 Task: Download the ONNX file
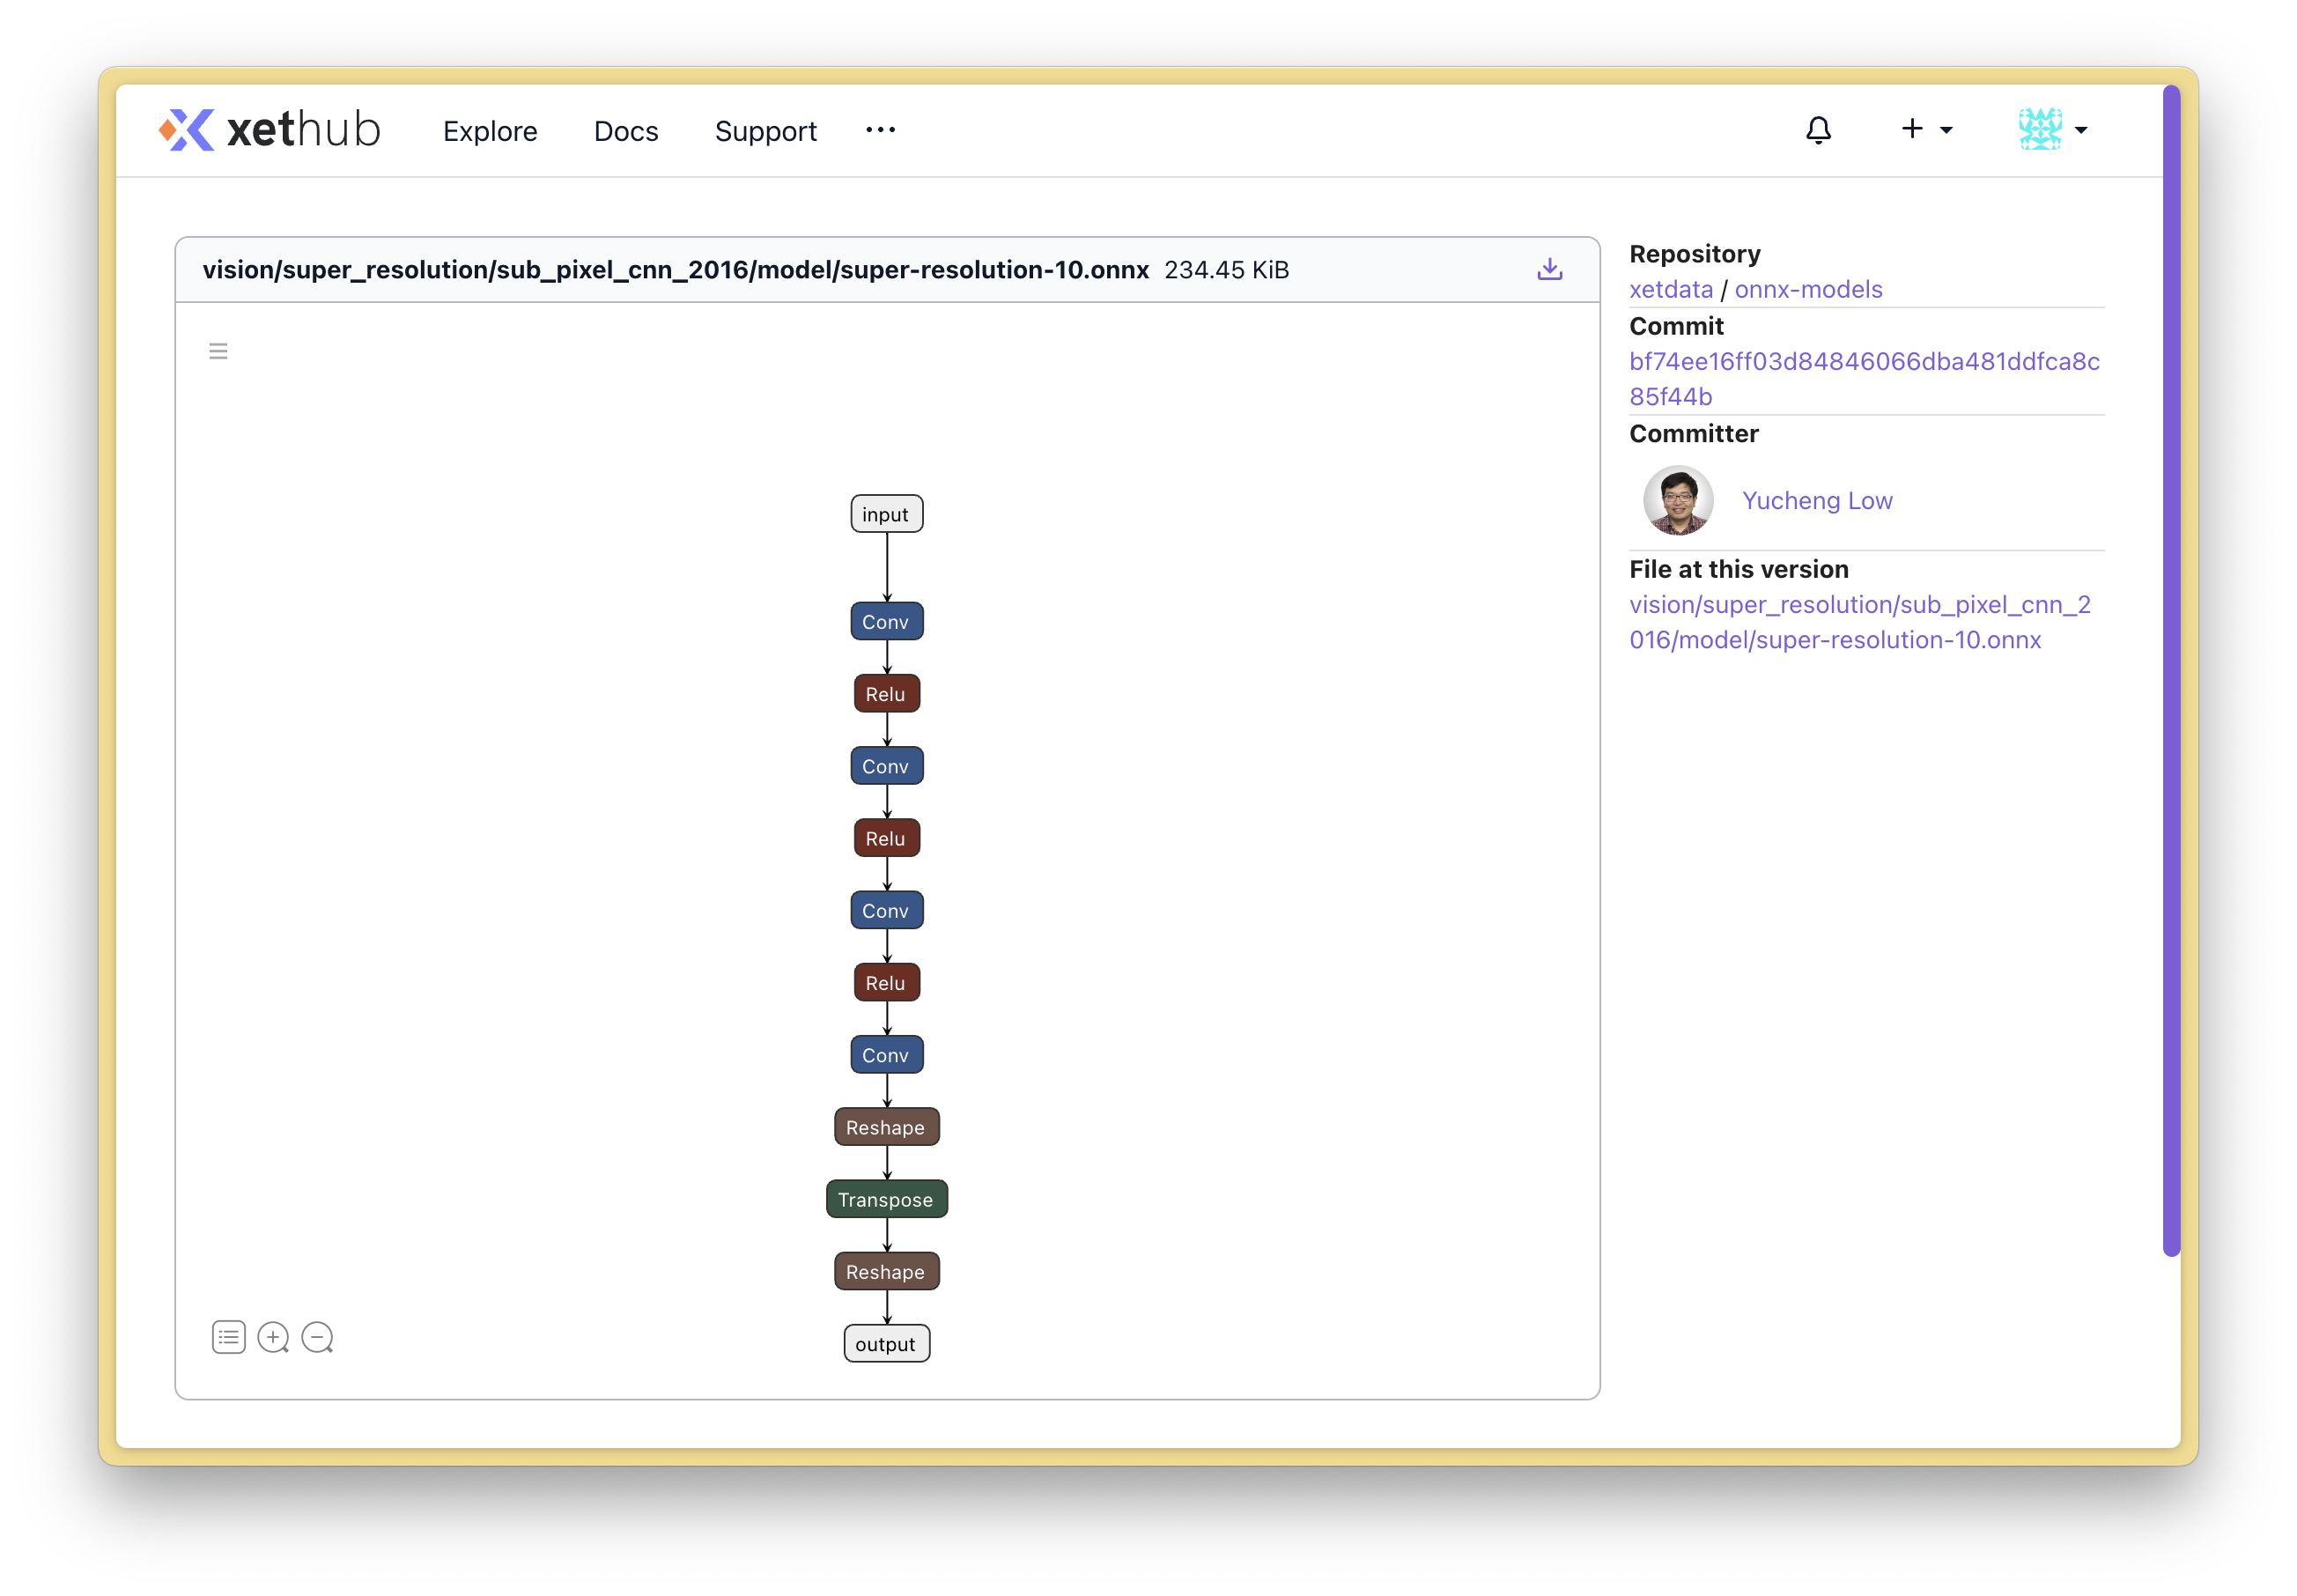point(1549,269)
